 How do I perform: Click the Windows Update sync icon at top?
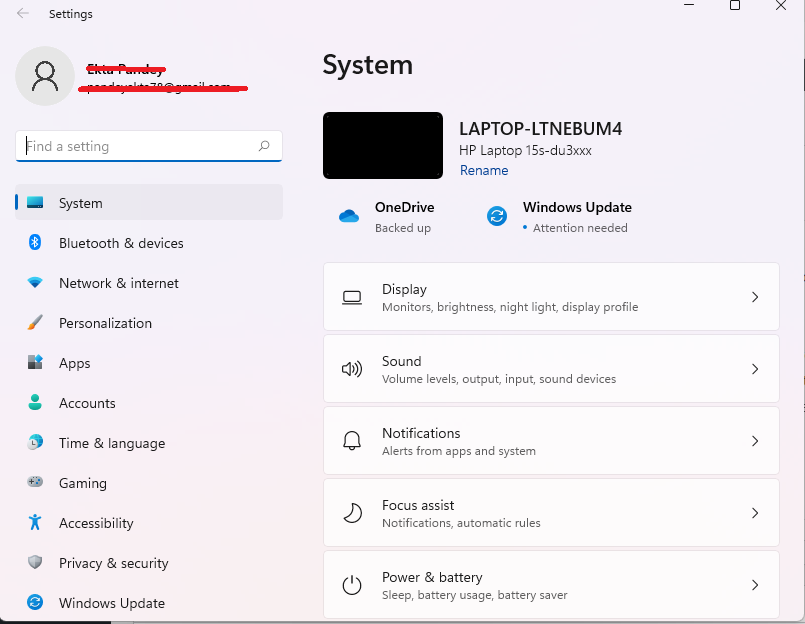(x=497, y=216)
